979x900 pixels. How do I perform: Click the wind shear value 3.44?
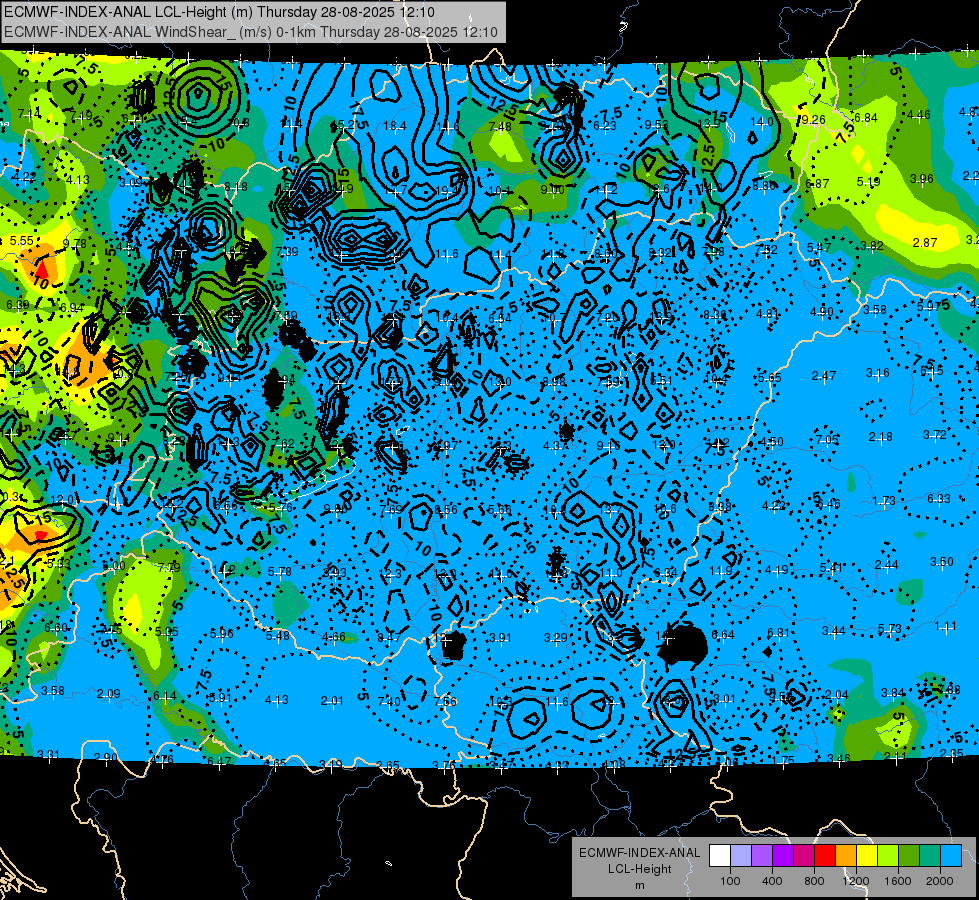834,631
